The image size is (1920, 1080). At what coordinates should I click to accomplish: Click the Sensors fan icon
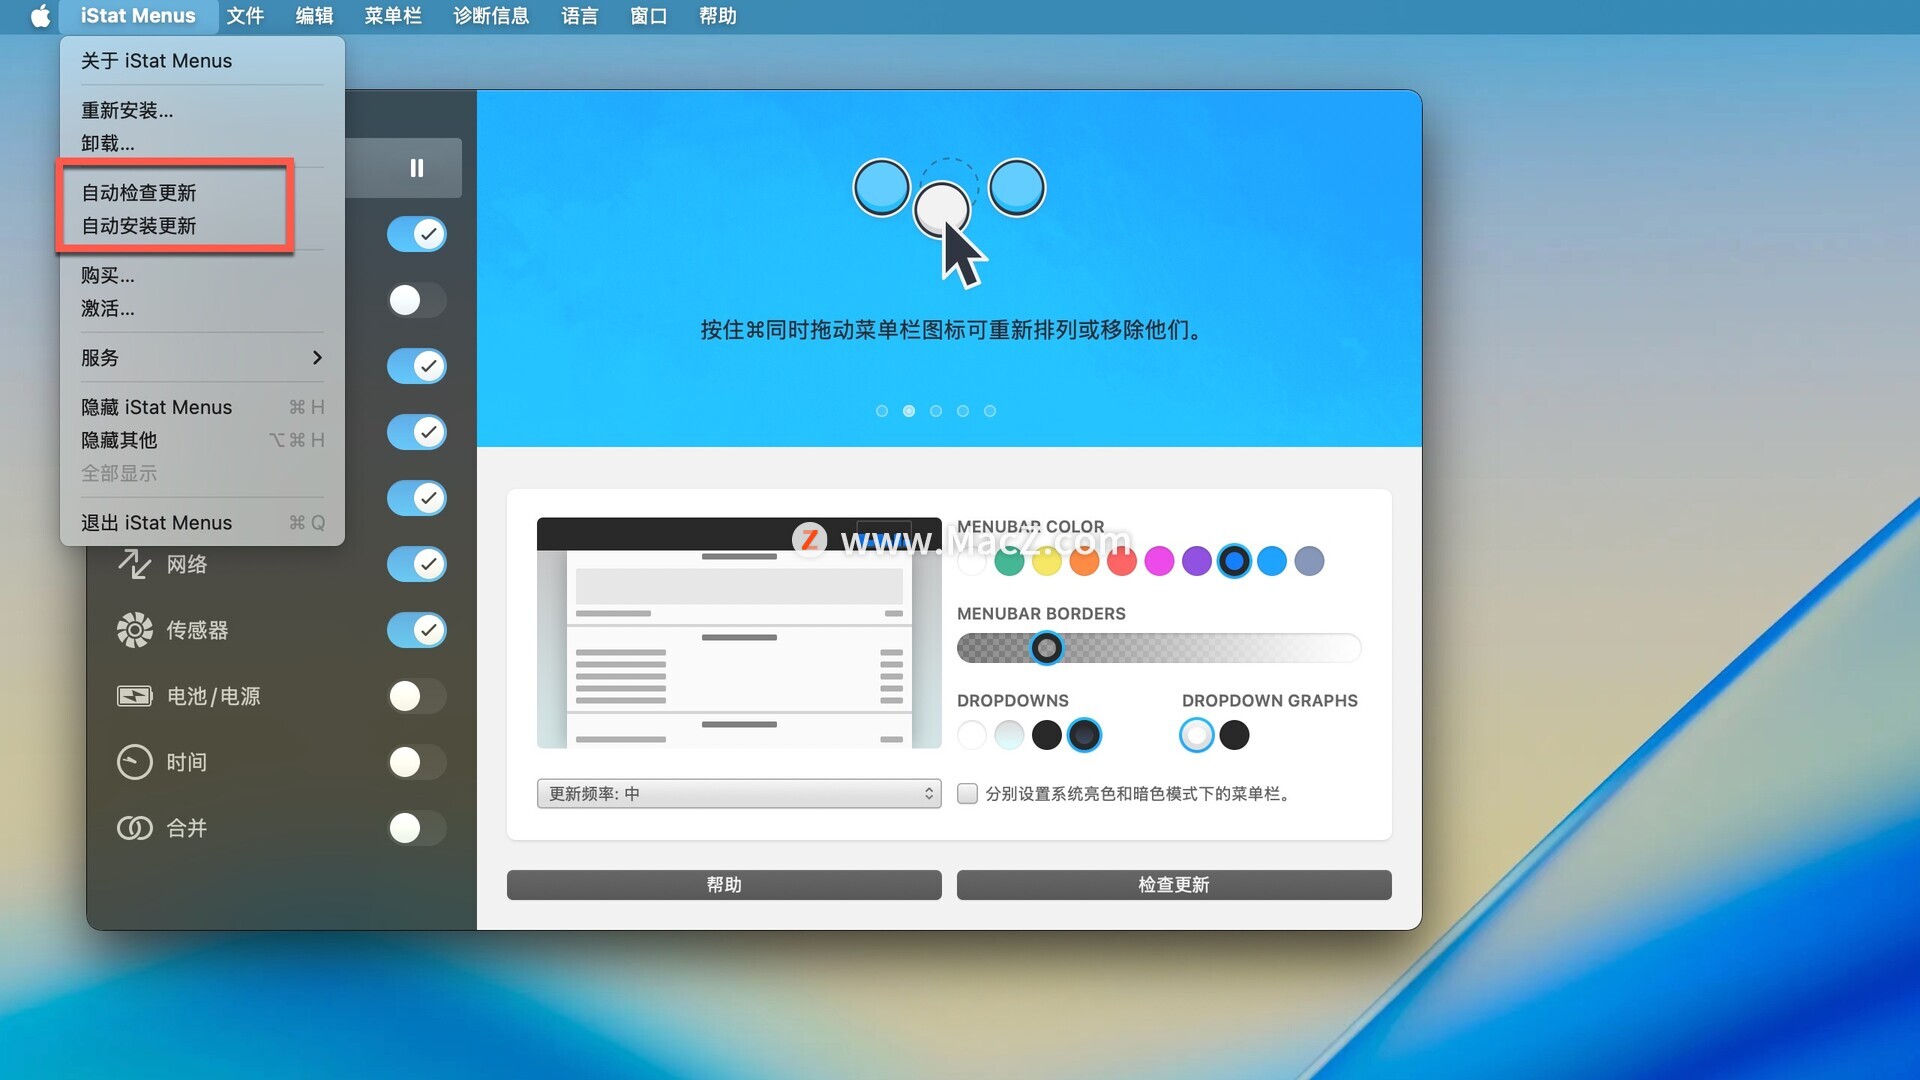(x=134, y=630)
